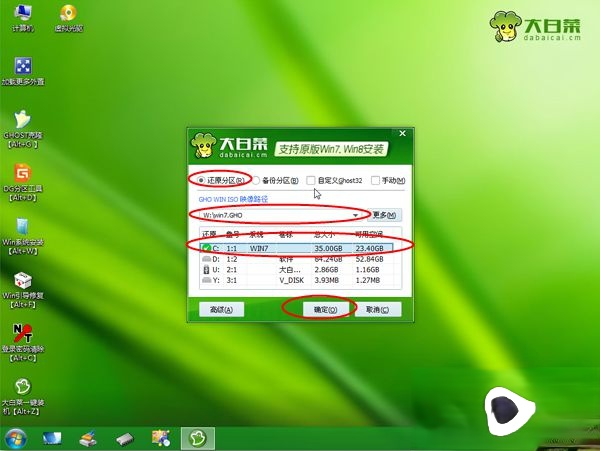Click the 23.40GB free space cell
The image size is (600, 451).
369,249
